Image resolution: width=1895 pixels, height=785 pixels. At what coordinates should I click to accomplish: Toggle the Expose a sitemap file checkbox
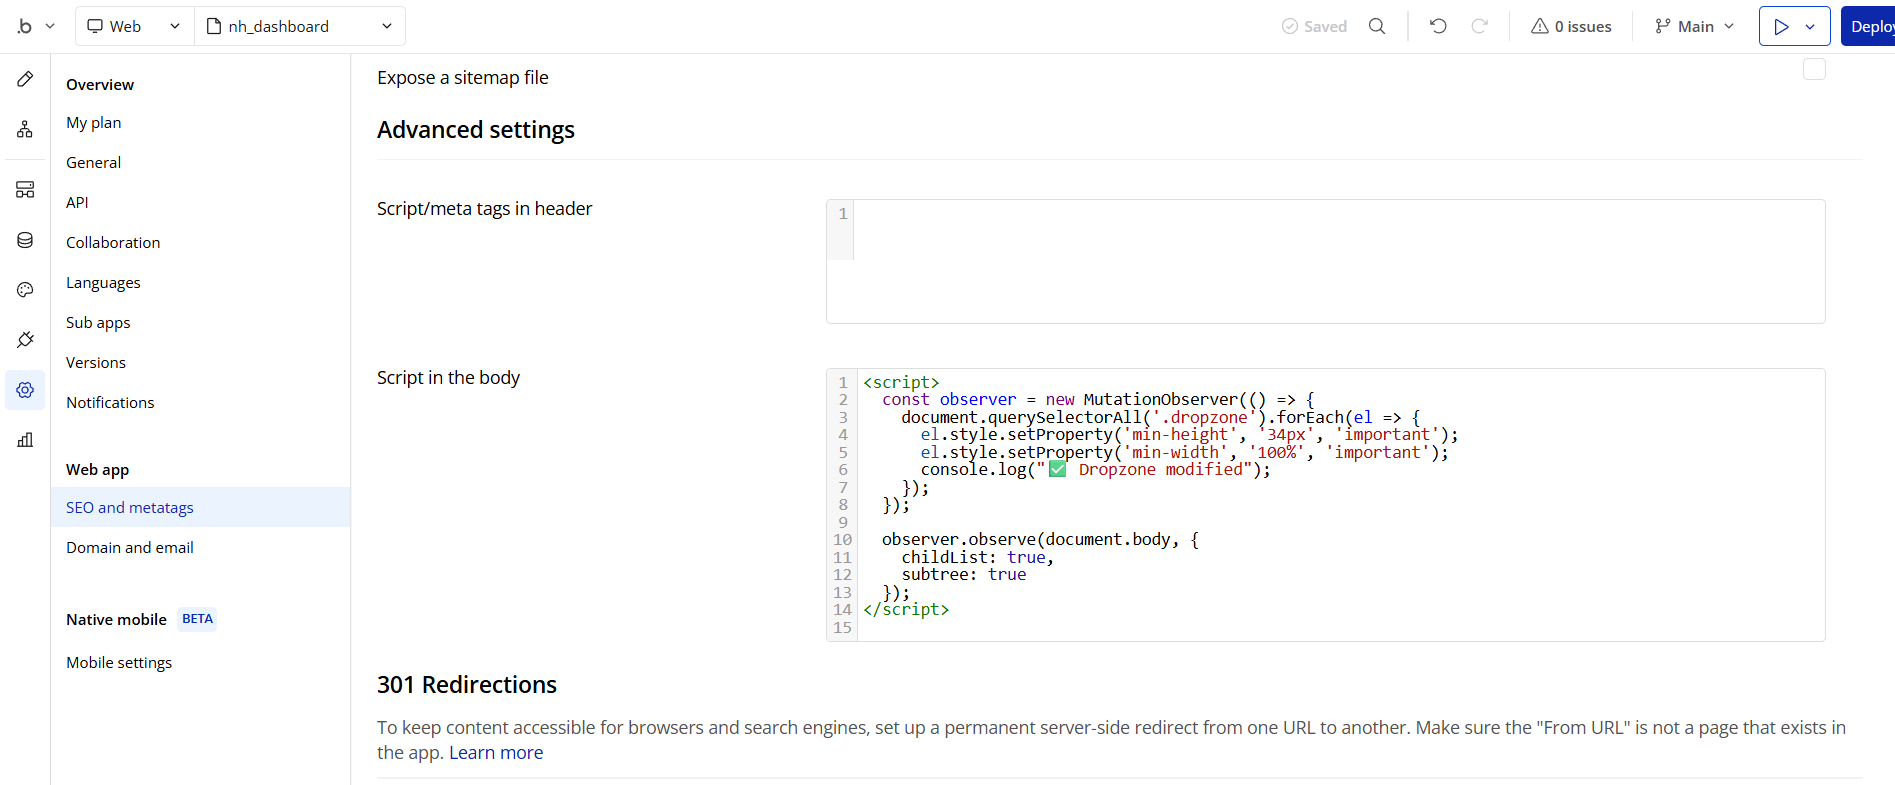(x=1814, y=69)
